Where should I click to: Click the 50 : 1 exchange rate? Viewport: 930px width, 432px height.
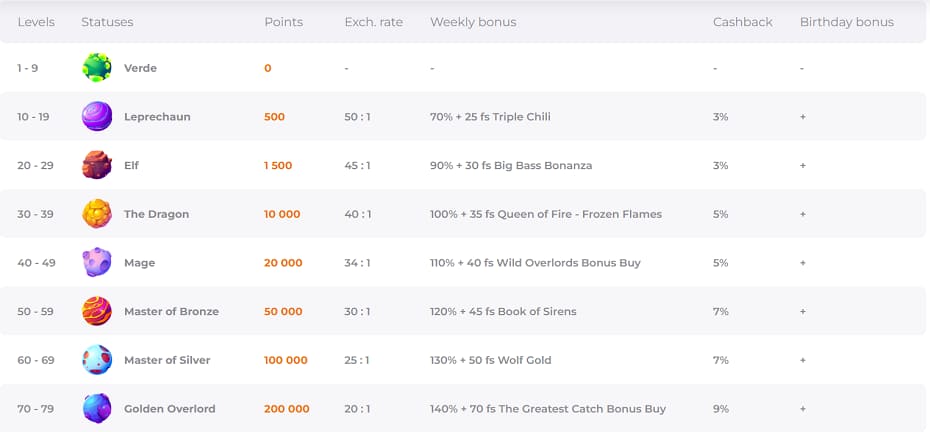pos(357,117)
